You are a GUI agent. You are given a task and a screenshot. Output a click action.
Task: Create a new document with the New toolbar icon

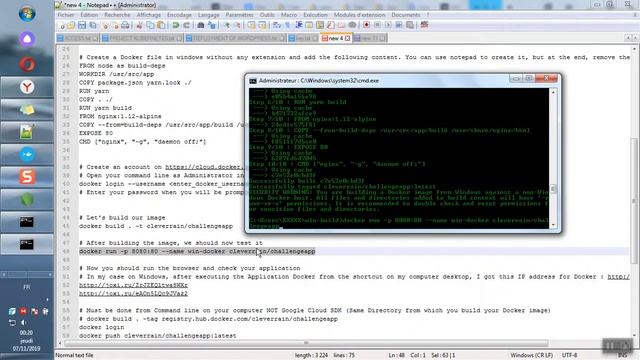click(62, 25)
